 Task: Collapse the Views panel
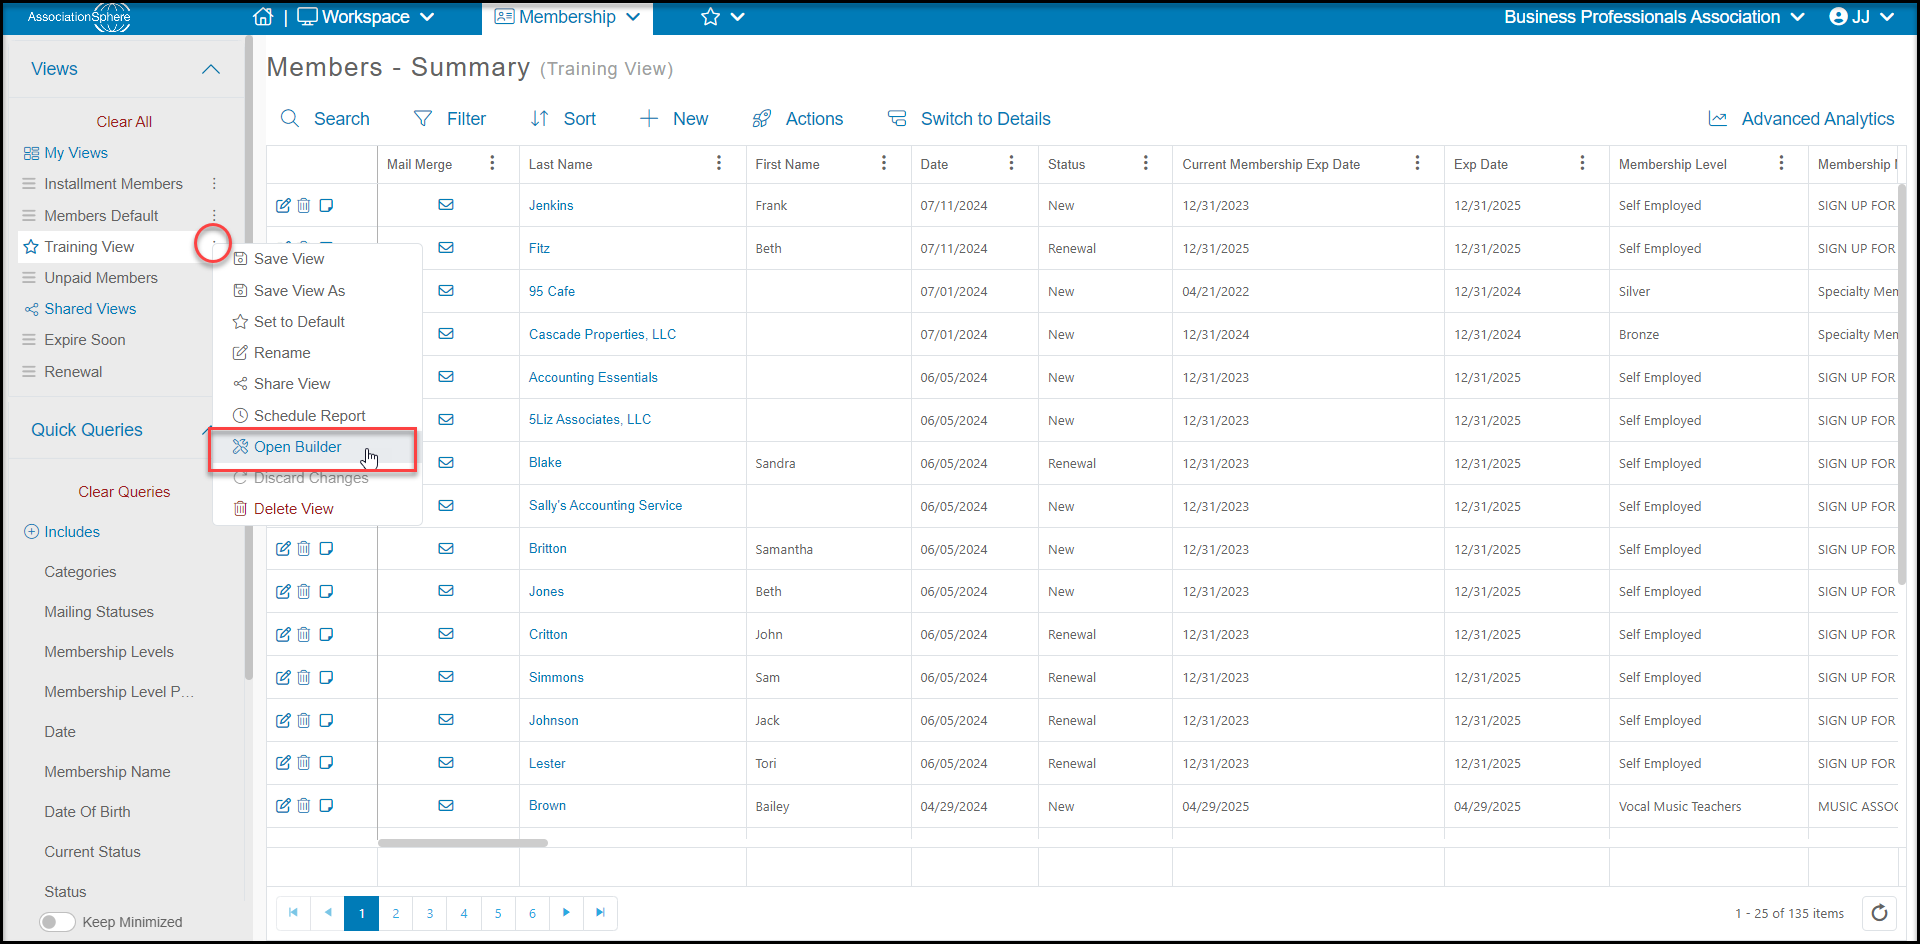pos(211,69)
